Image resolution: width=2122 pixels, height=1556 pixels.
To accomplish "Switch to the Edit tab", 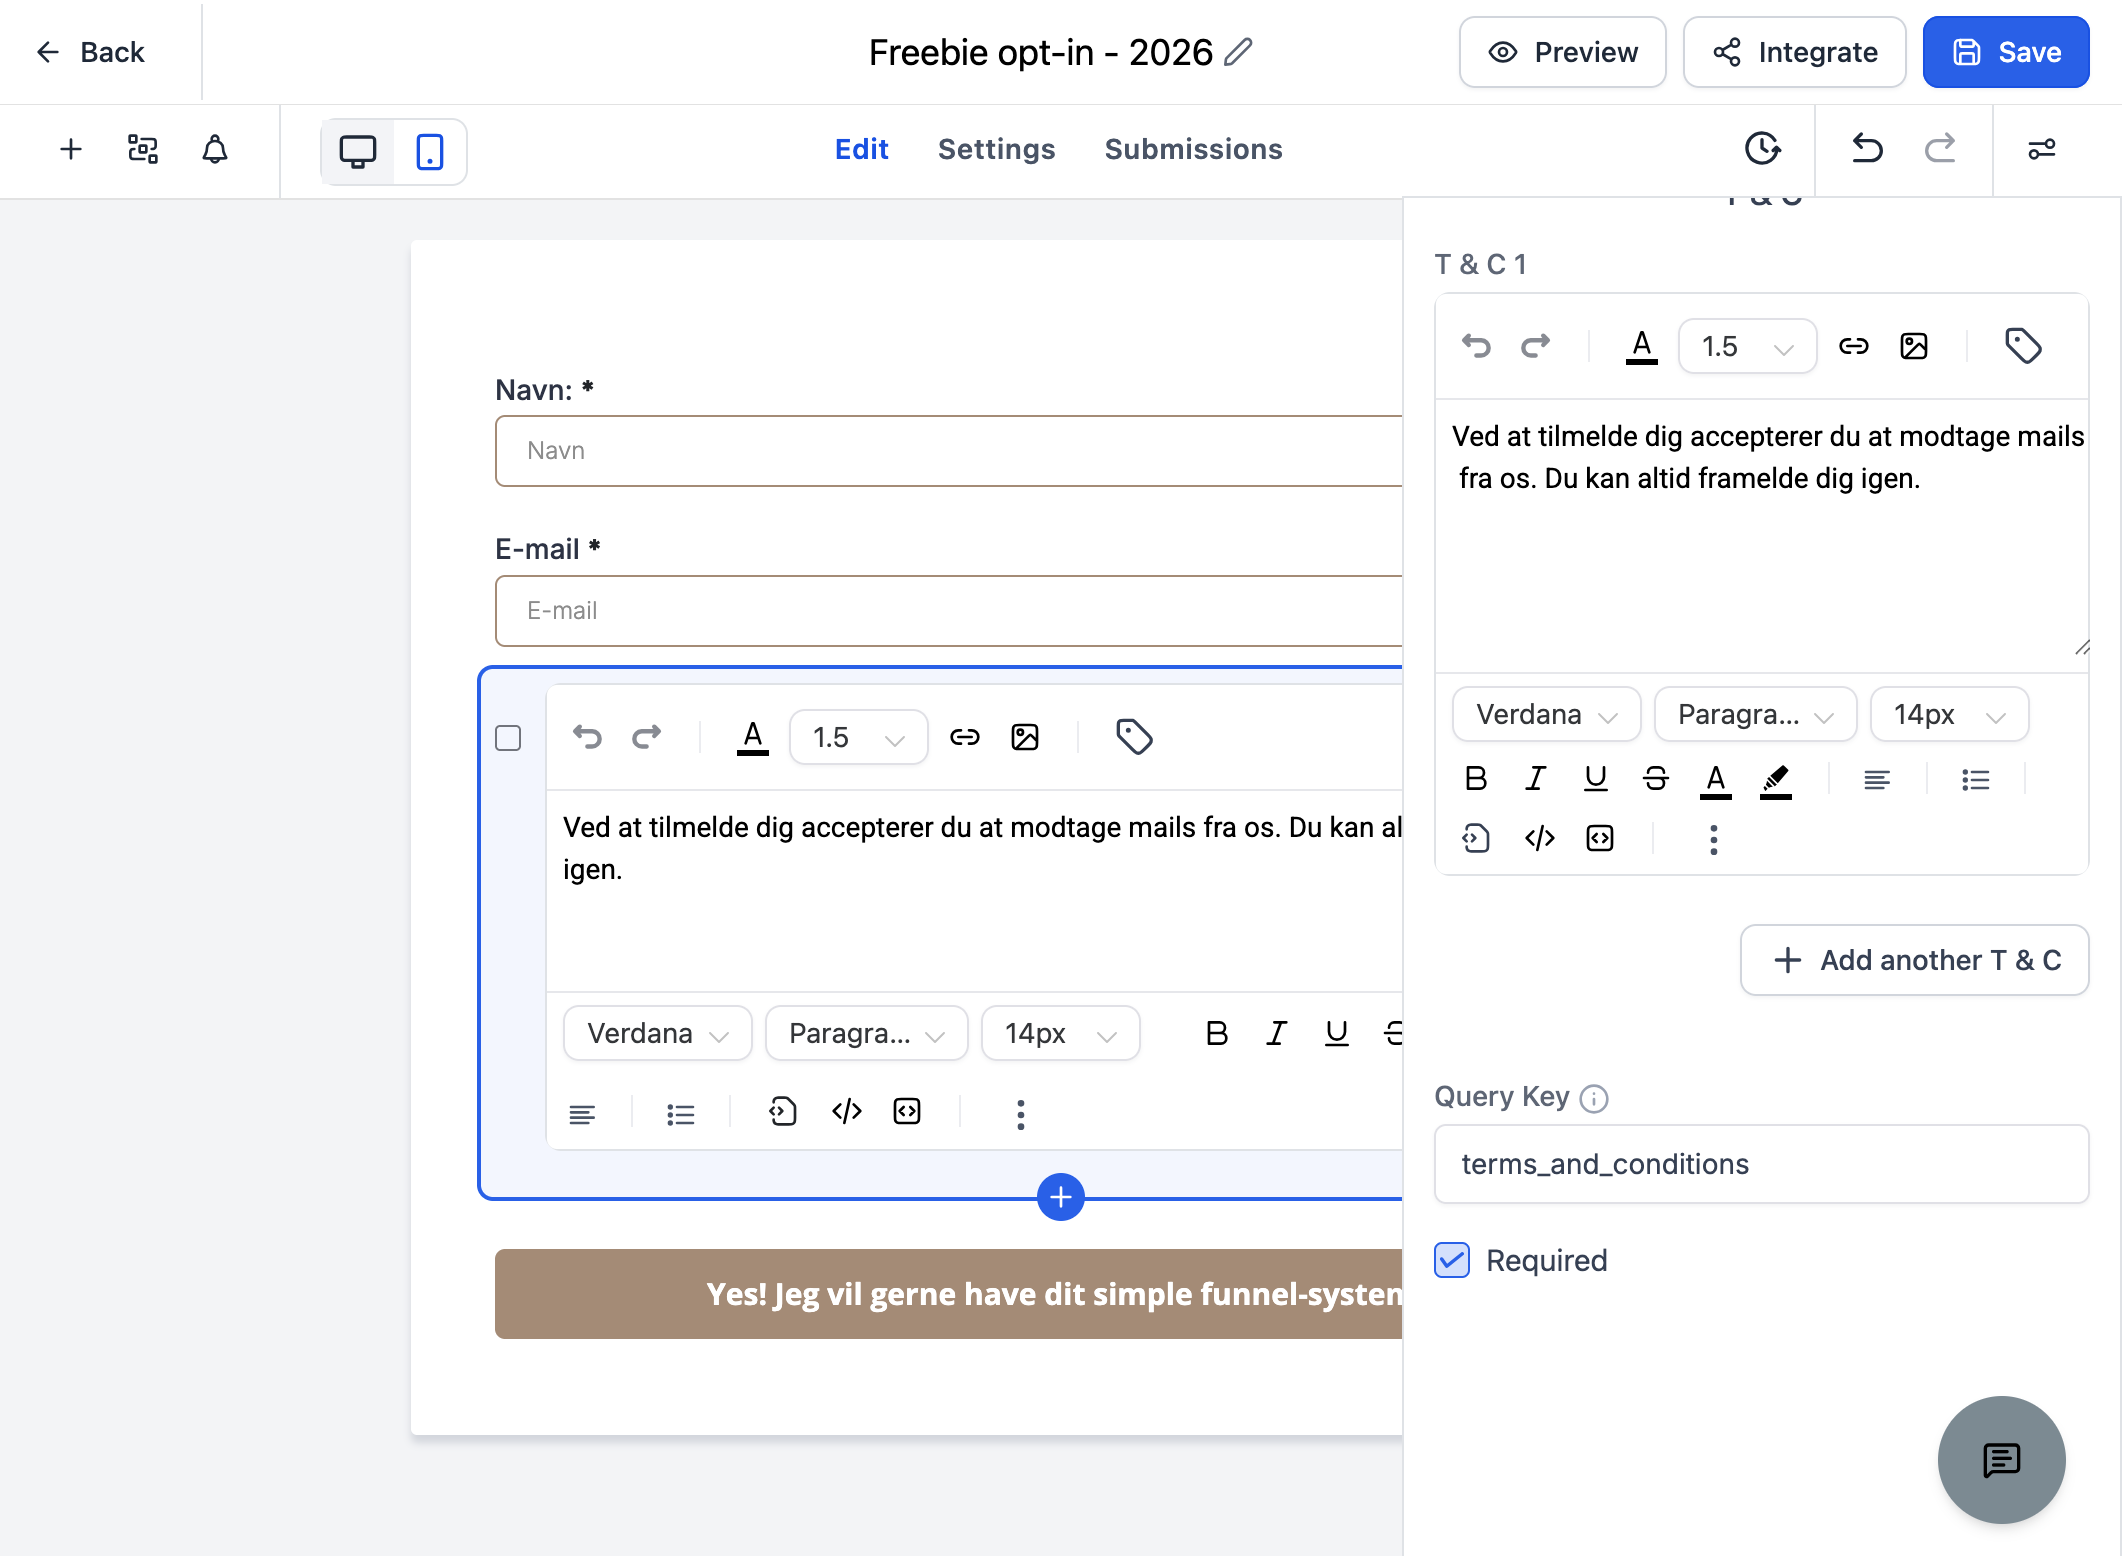I will tap(861, 149).
